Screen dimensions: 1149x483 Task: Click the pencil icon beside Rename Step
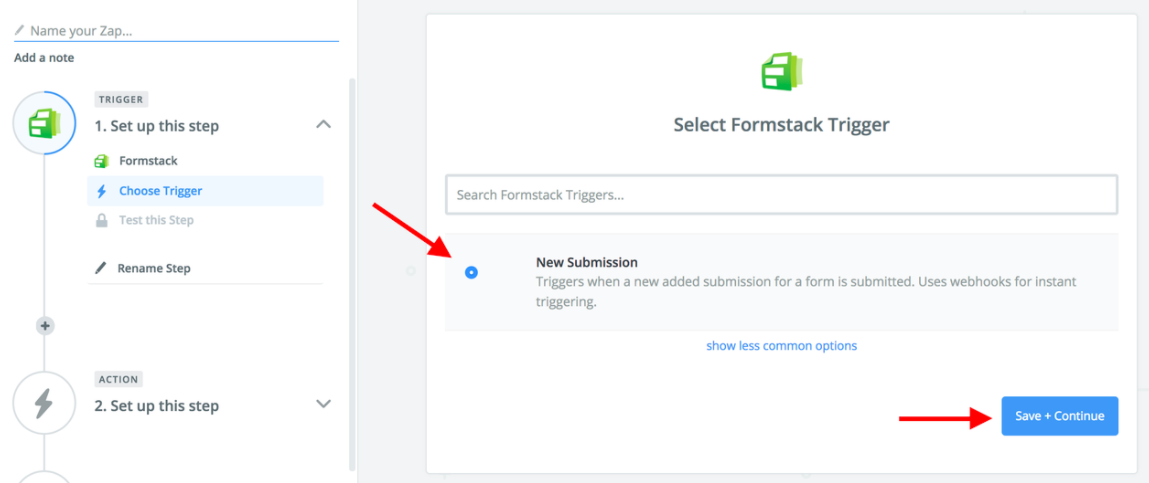tap(100, 268)
